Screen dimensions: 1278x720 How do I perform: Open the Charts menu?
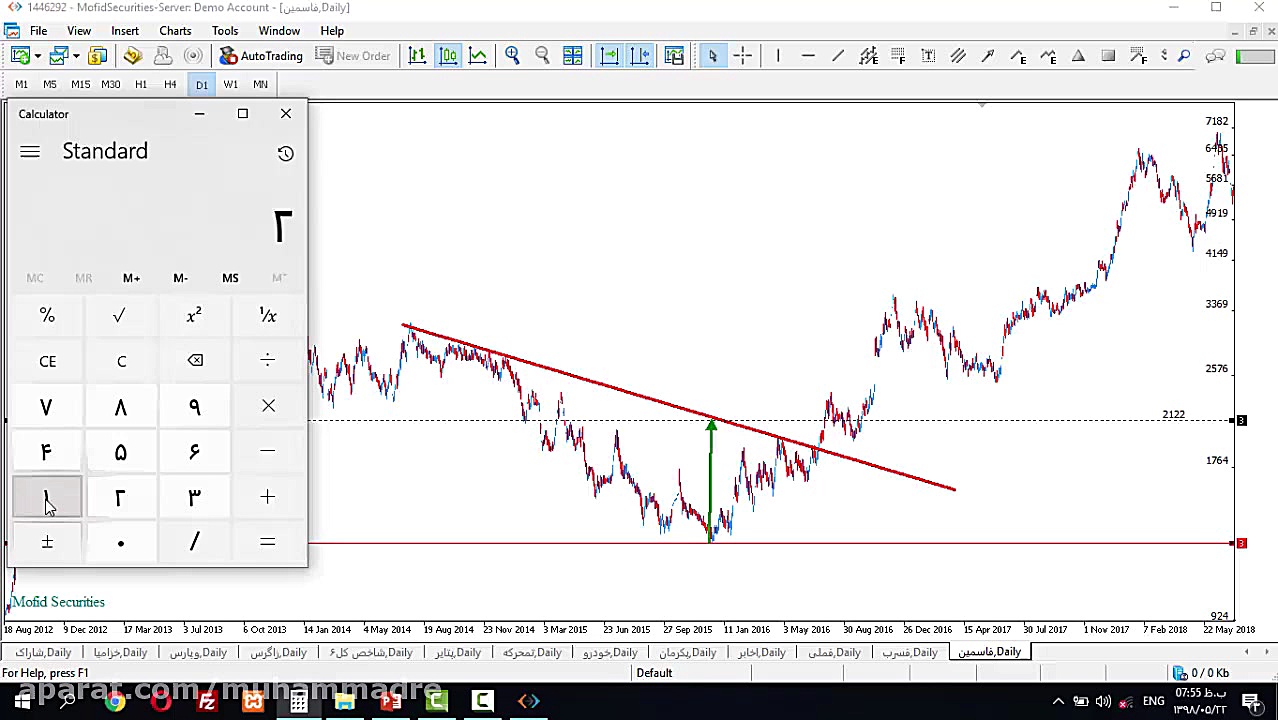[x=175, y=31]
